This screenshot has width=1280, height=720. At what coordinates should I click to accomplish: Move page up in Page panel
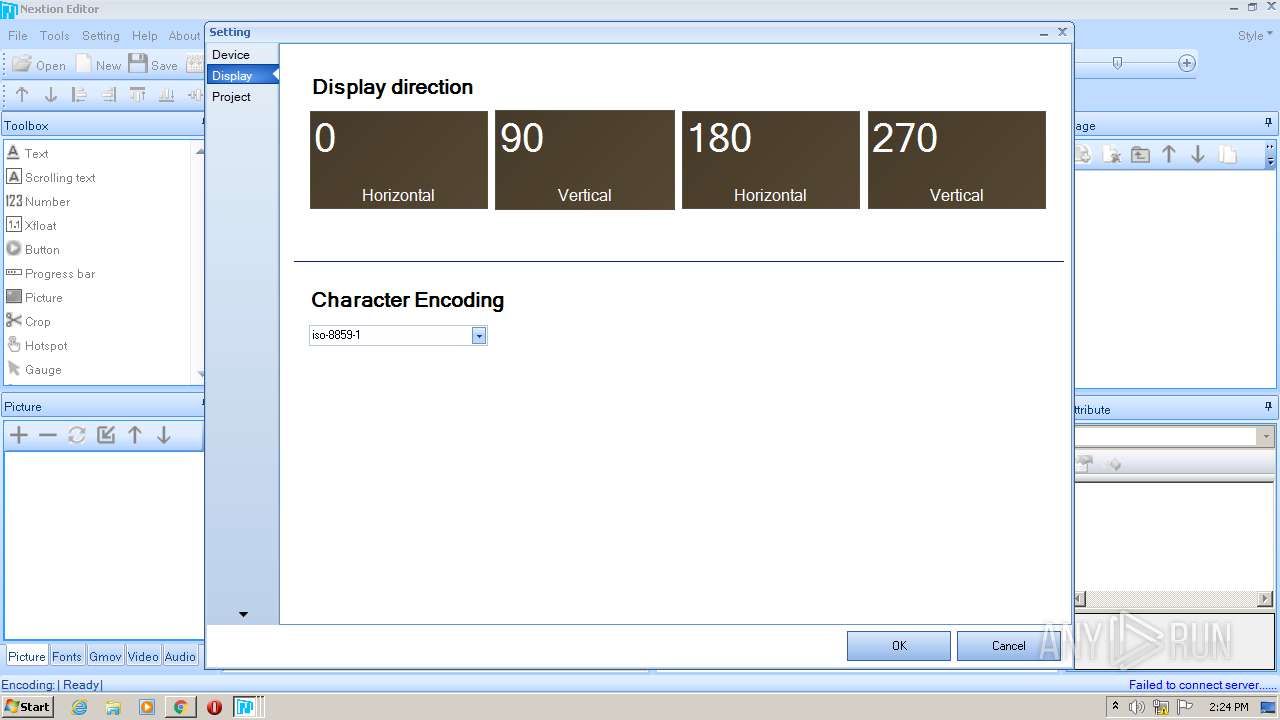1169,155
